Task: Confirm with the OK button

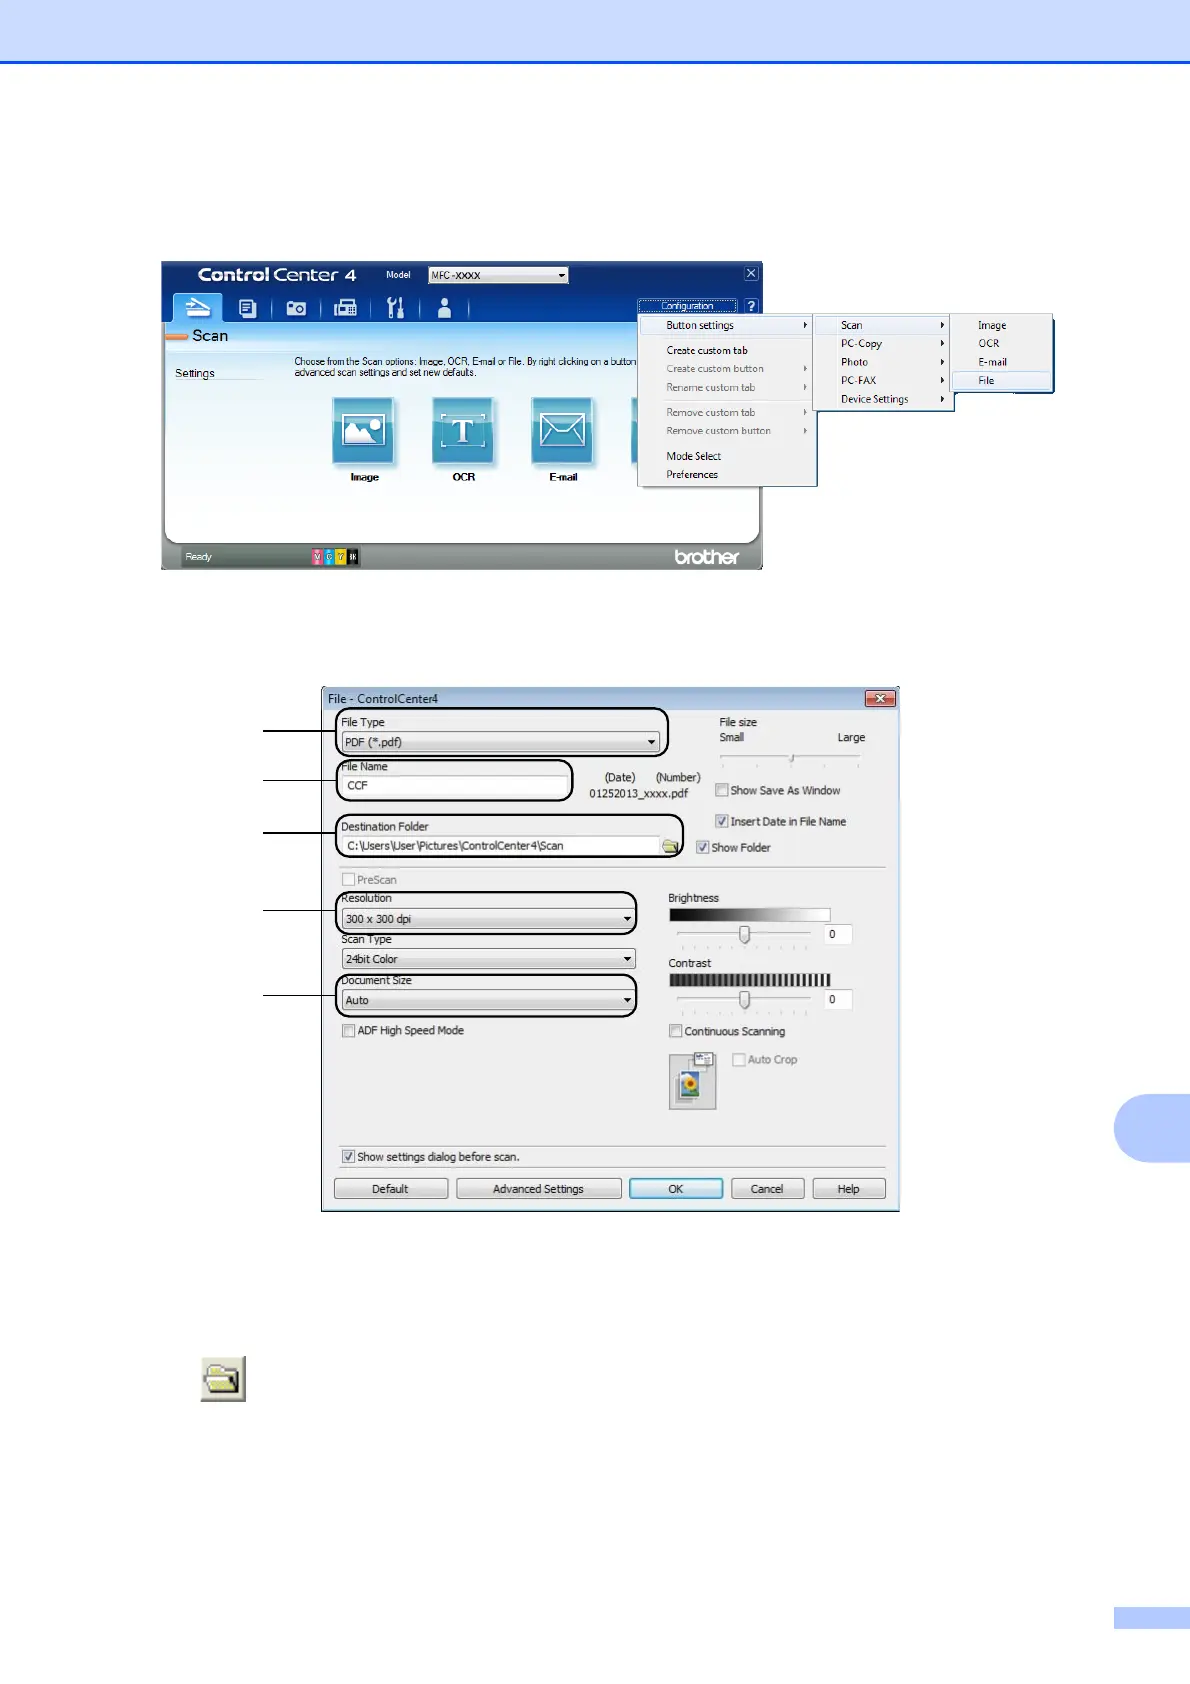Action: coord(676,1189)
